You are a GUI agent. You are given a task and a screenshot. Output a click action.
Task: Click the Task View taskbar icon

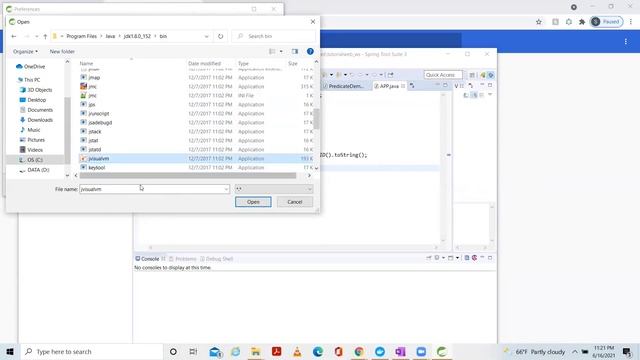193,351
